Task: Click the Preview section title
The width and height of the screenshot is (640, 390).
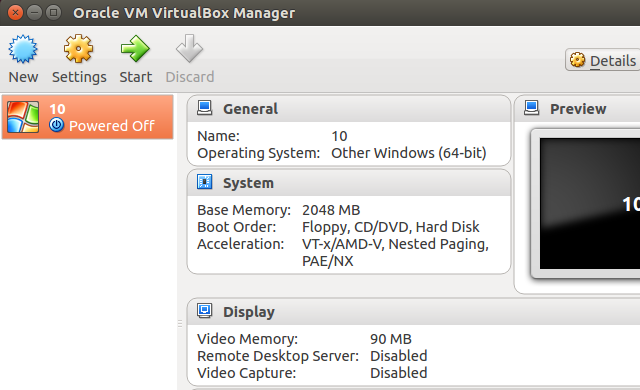Action: pos(578,109)
